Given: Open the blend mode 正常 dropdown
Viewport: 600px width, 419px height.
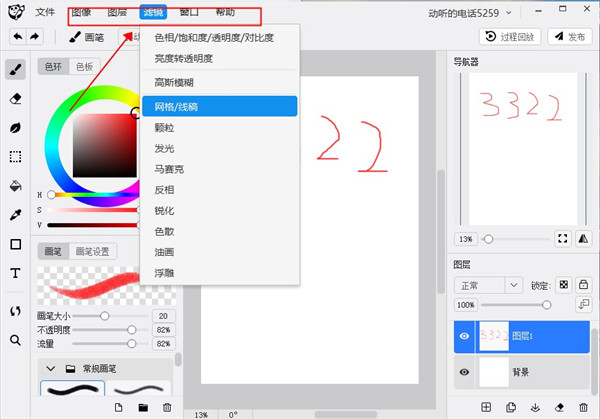Looking at the screenshot, I should click(488, 285).
